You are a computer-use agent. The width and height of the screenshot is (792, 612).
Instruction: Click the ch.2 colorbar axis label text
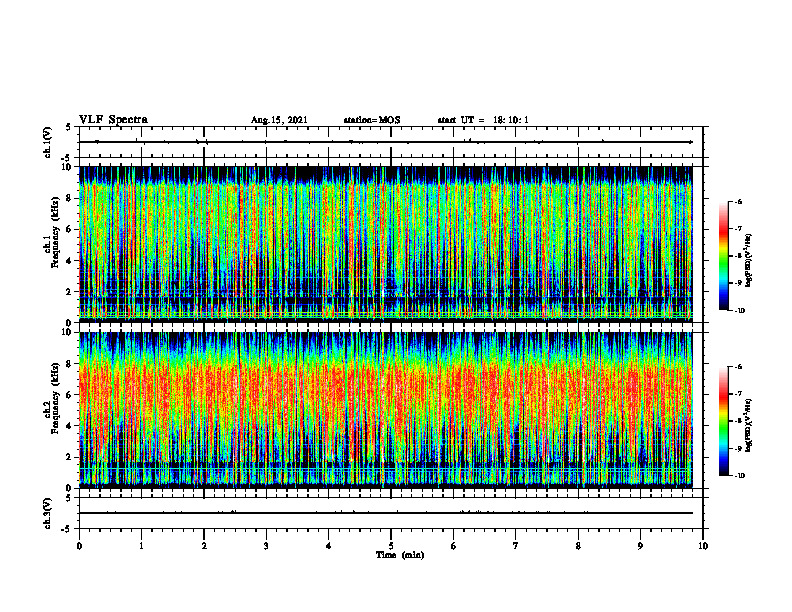(750, 425)
